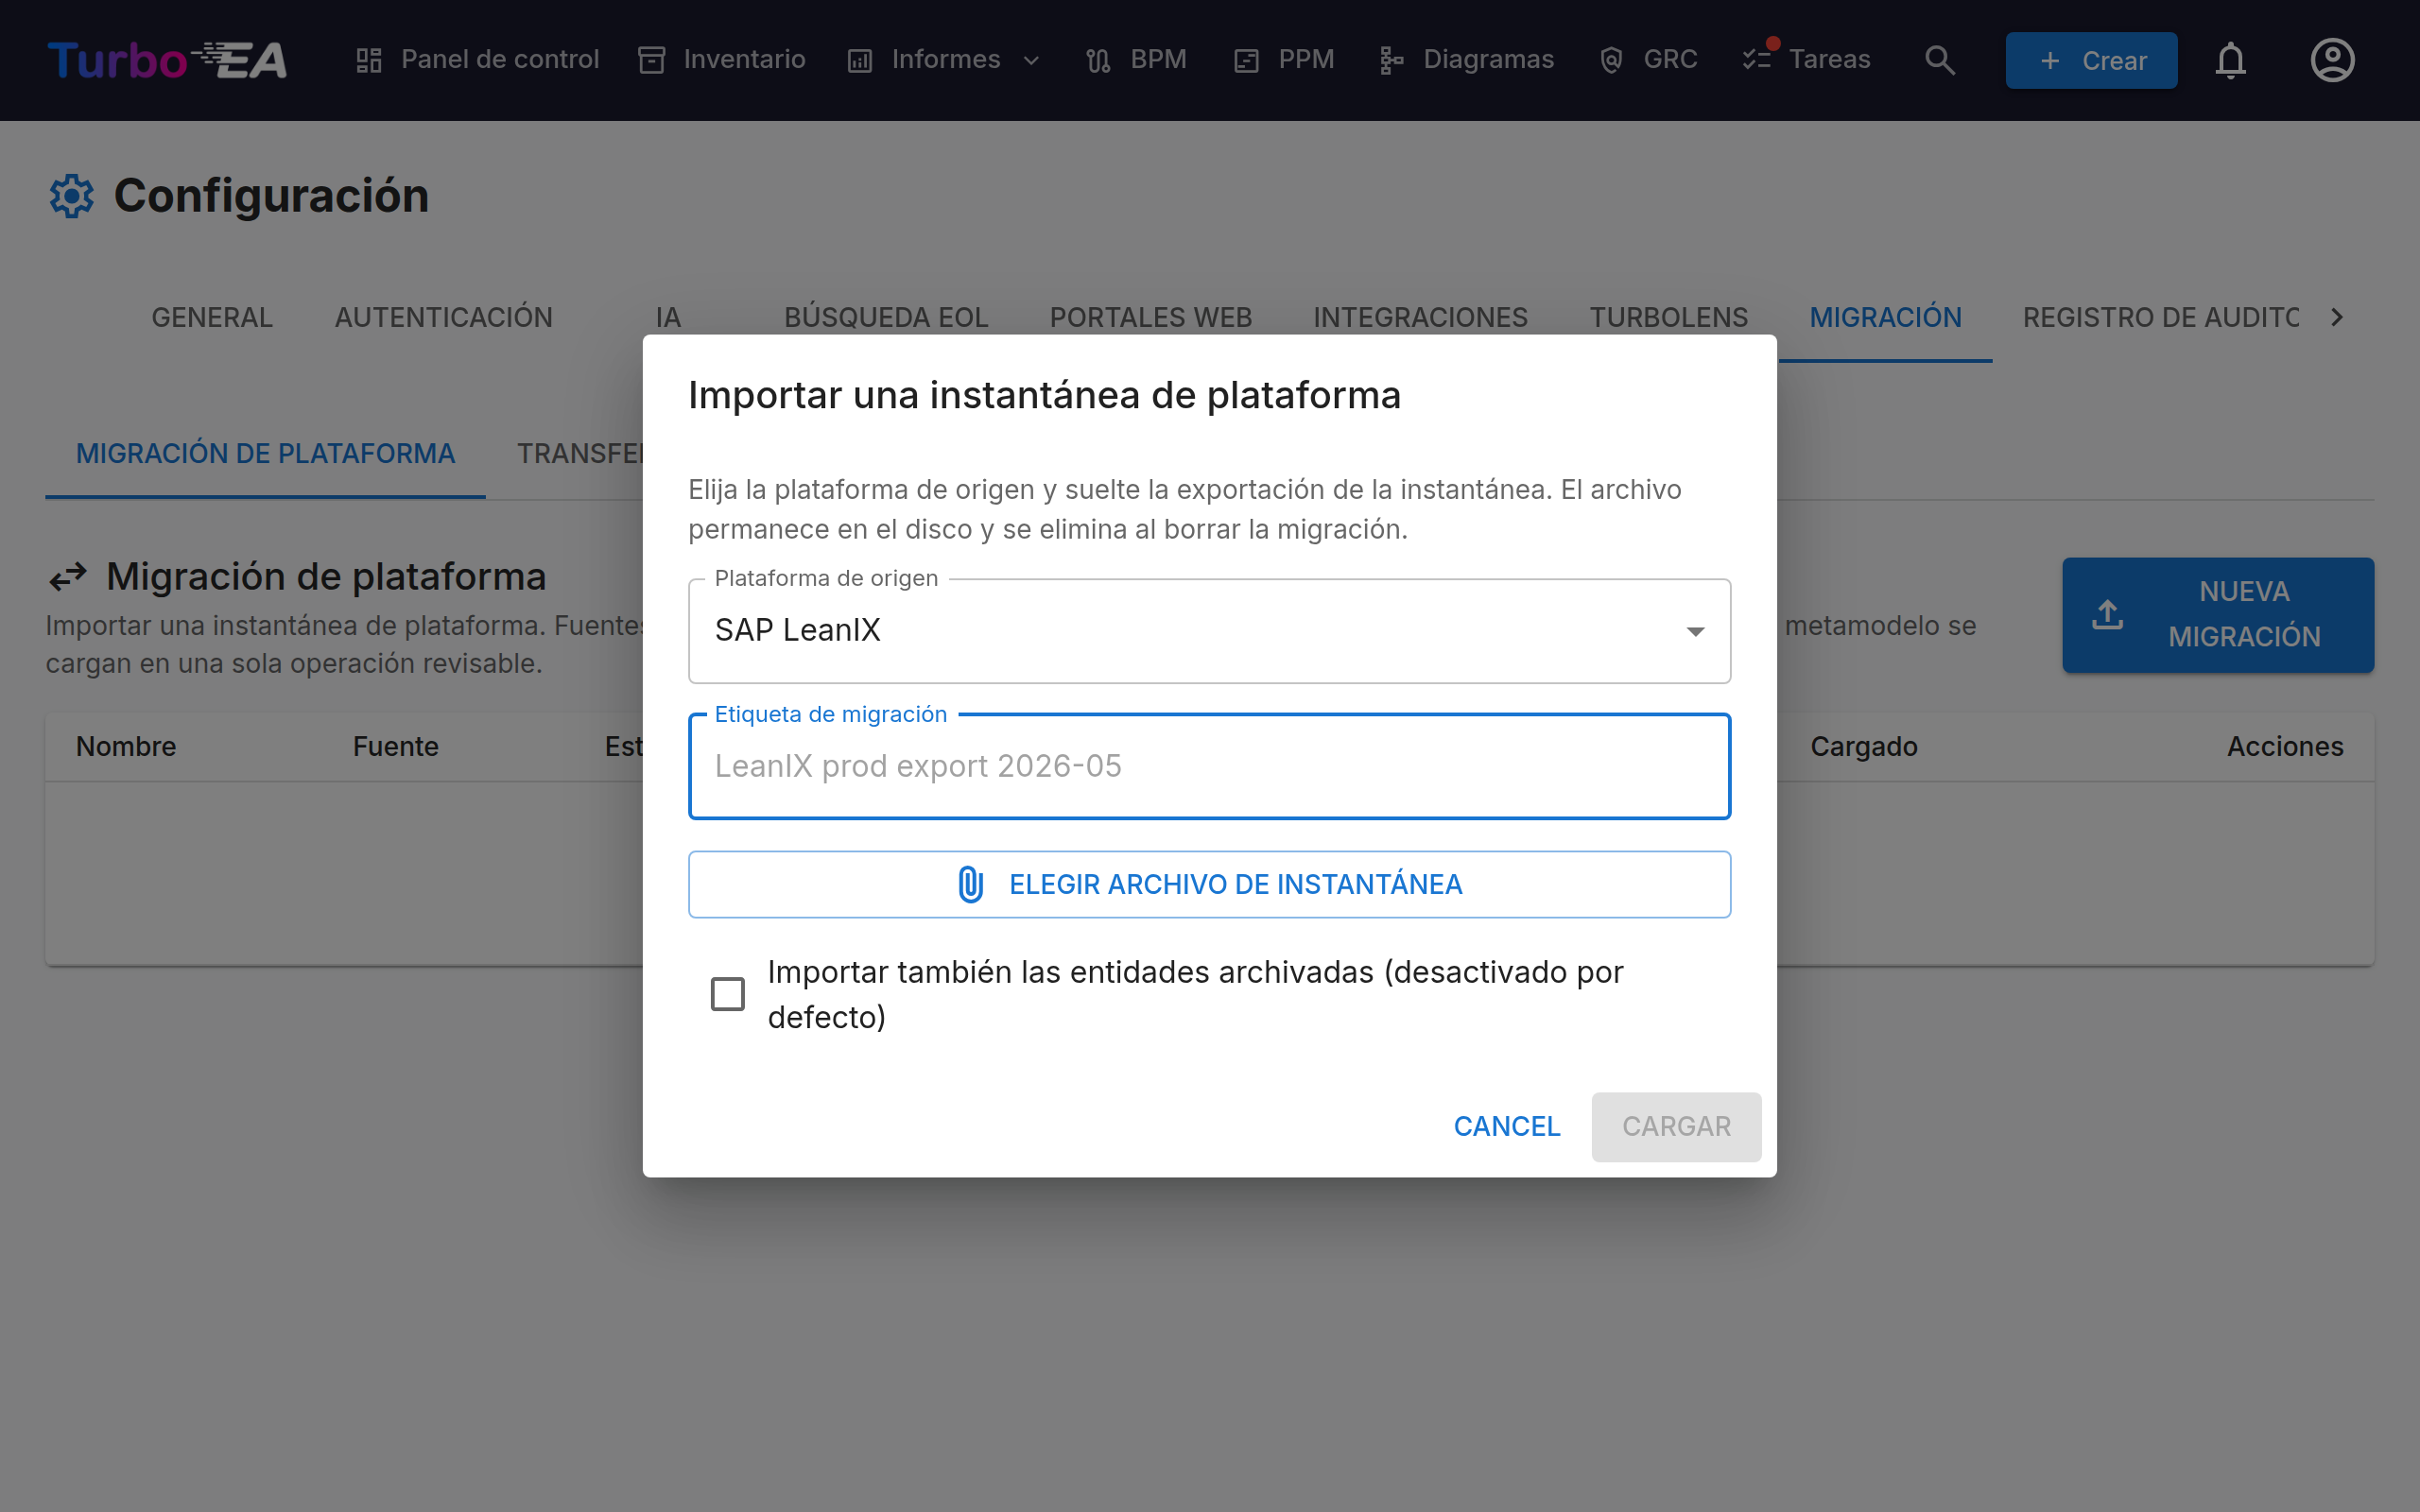The height and width of the screenshot is (1512, 2420).
Task: Focus the Etiqueta de migración field
Action: click(x=1209, y=766)
